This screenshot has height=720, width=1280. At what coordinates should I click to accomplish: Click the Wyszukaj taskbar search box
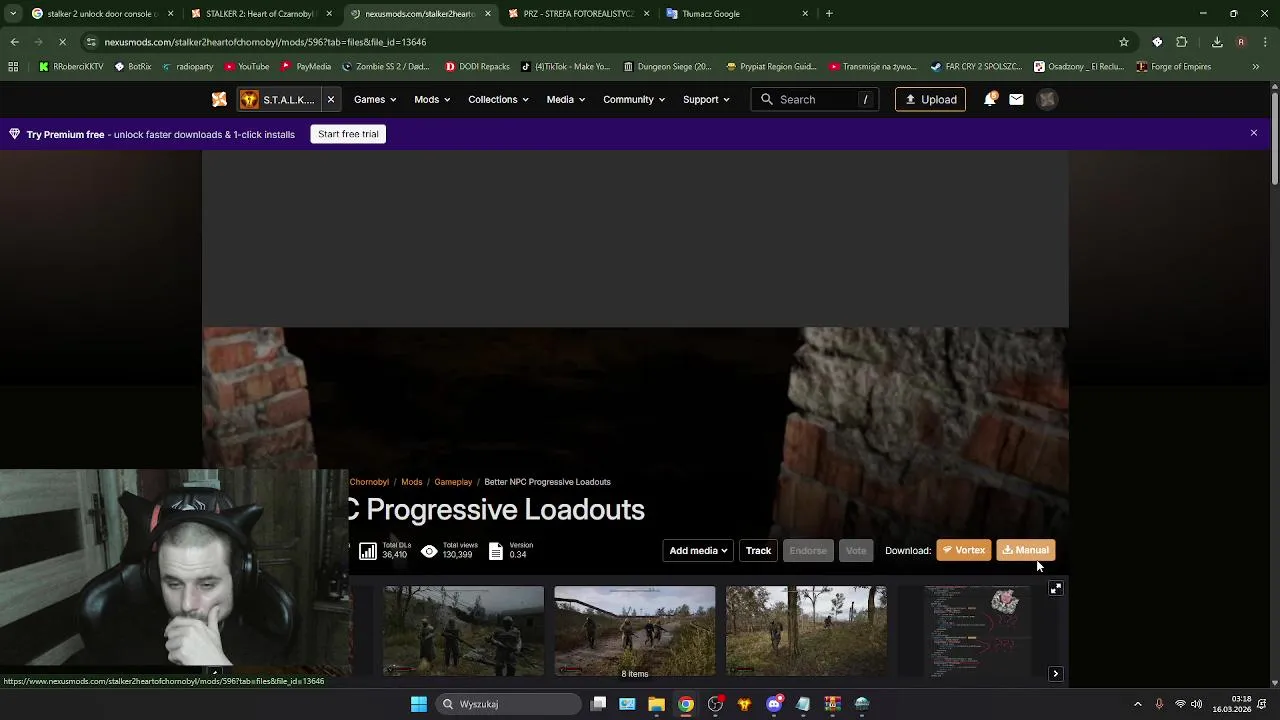[510, 704]
